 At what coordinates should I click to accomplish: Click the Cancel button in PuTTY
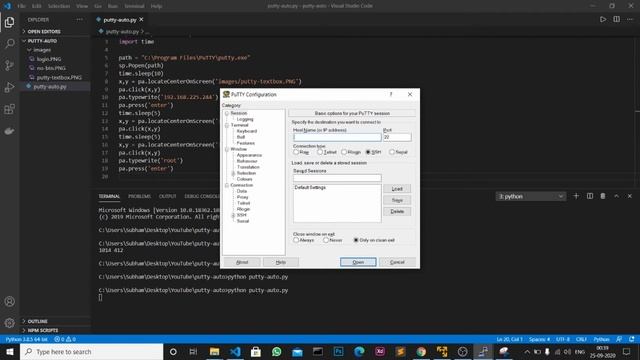397,262
